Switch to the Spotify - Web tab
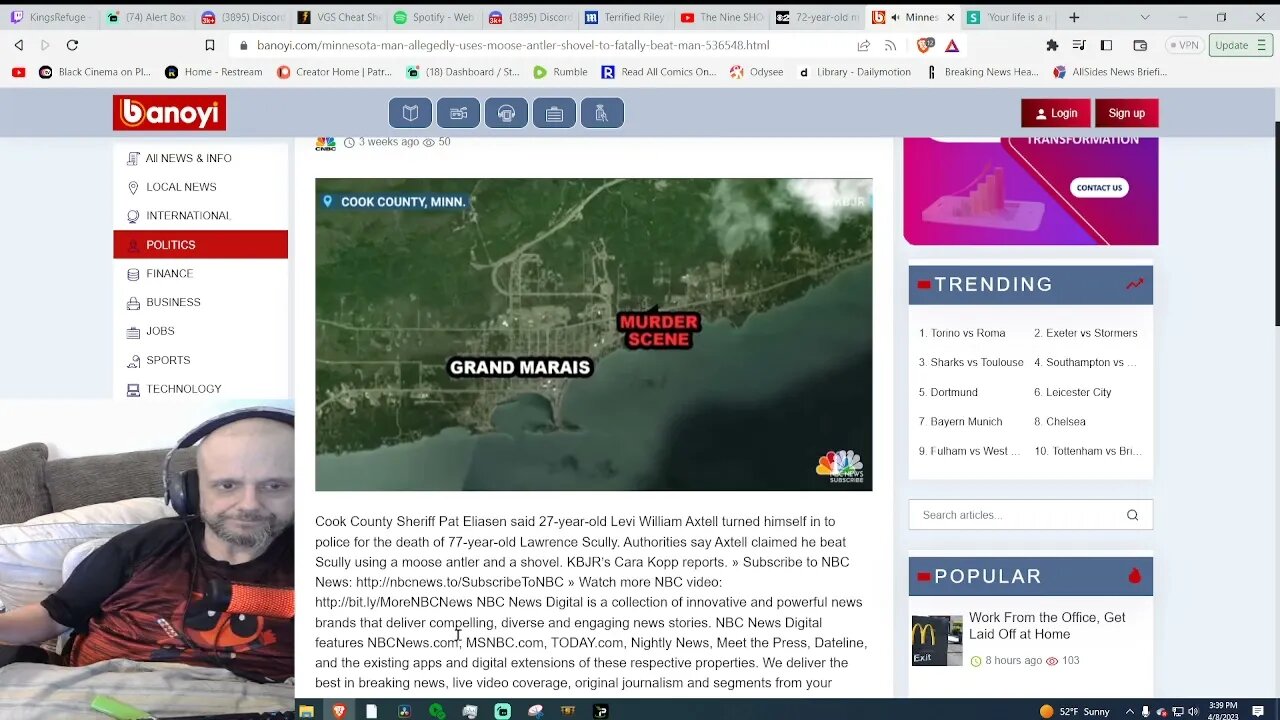 [434, 17]
